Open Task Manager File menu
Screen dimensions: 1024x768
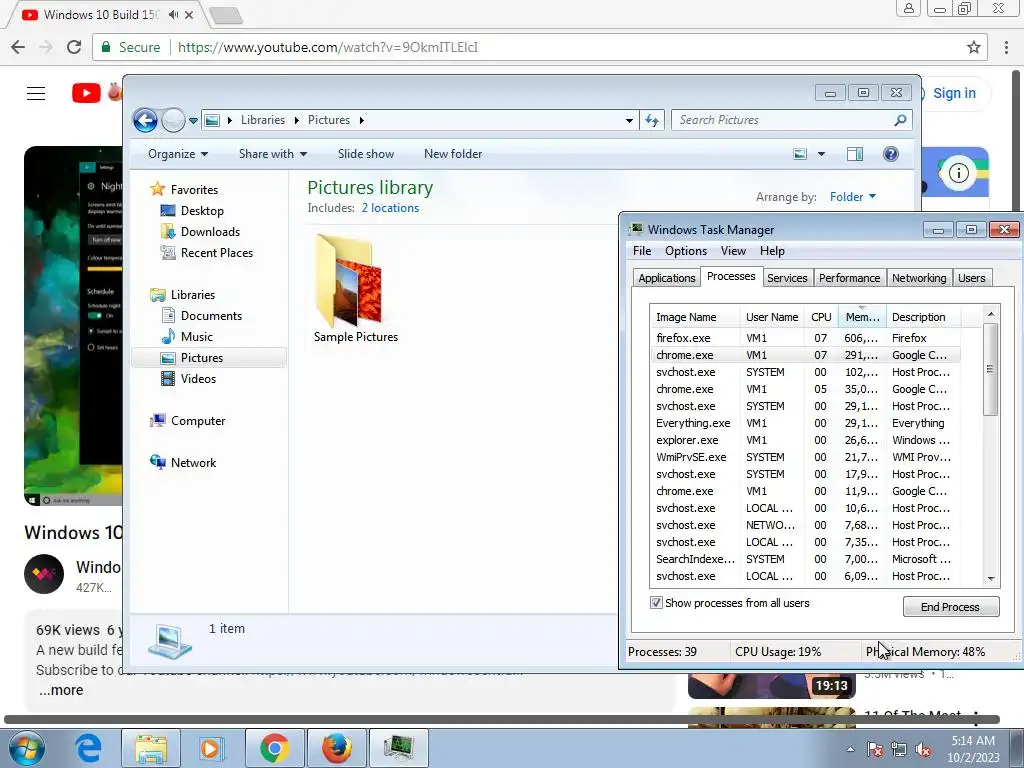pos(642,251)
